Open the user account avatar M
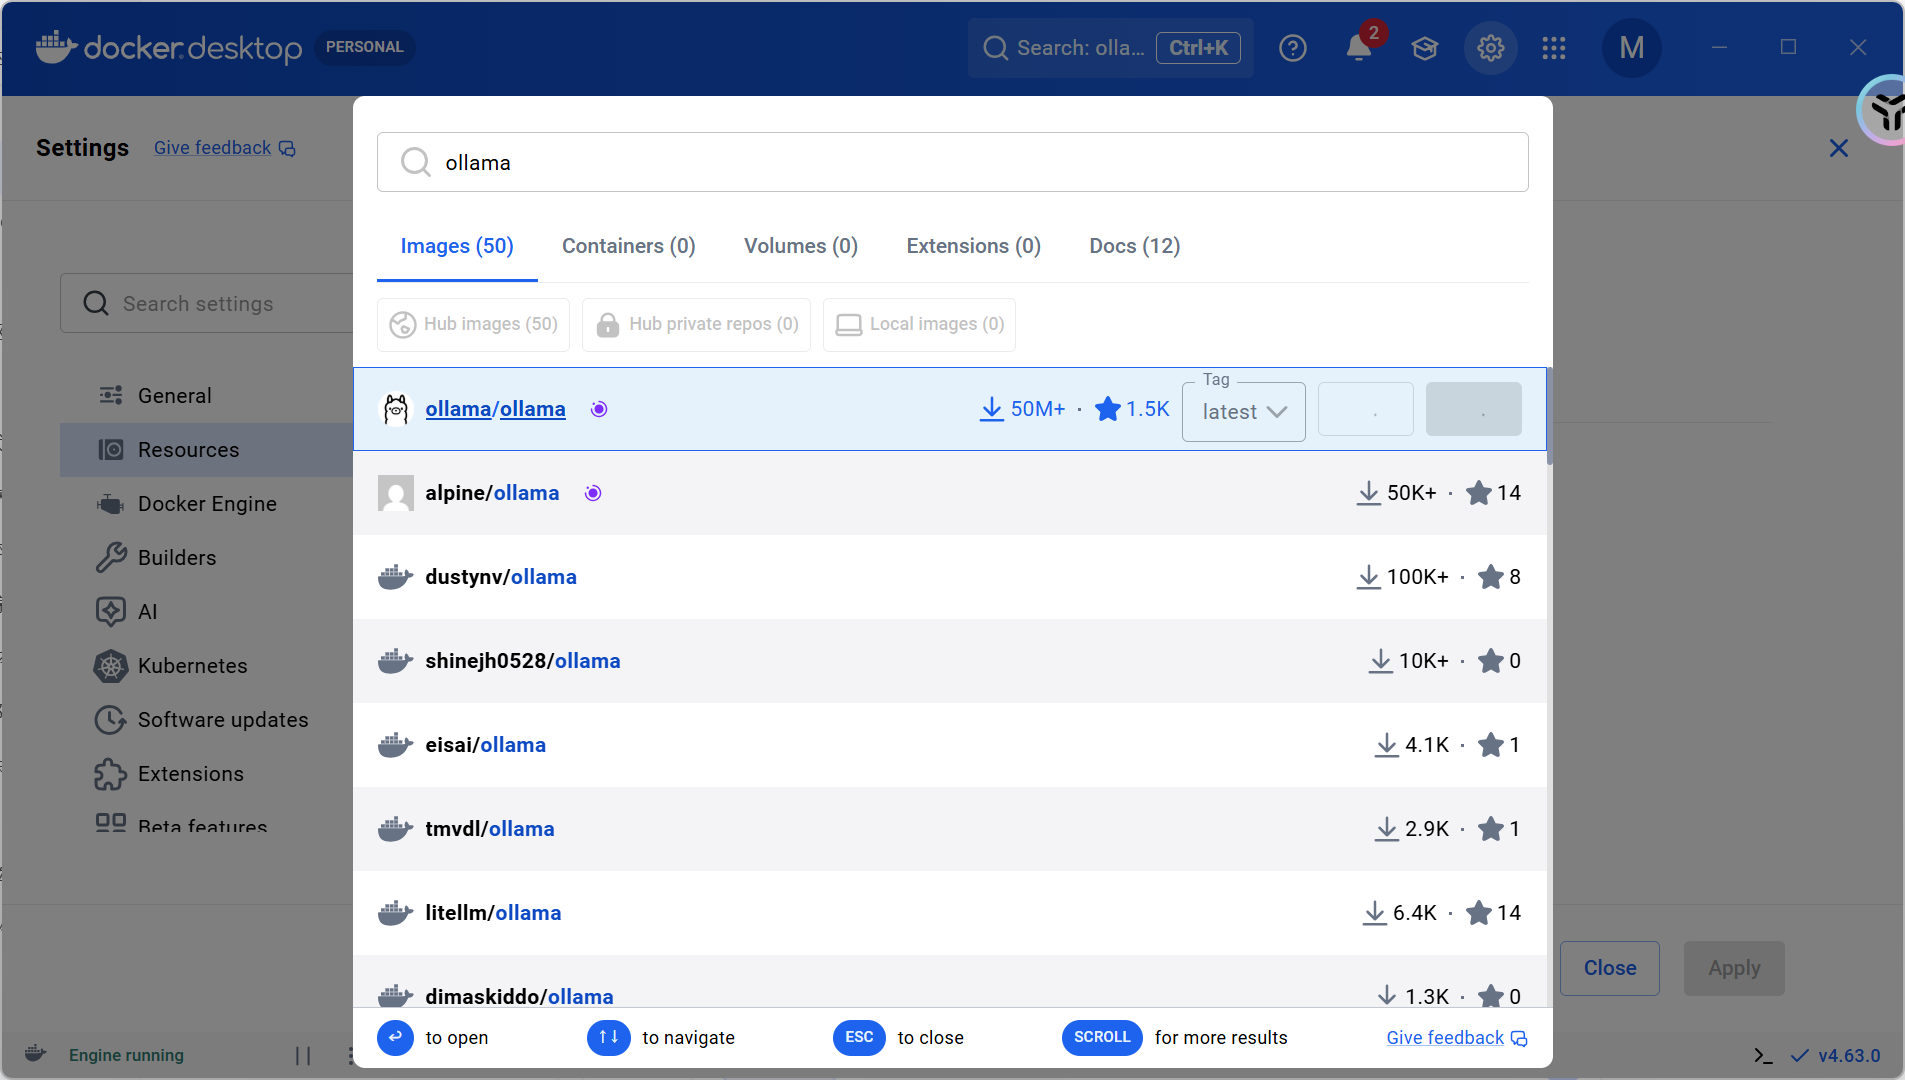The image size is (1905, 1080). point(1631,48)
